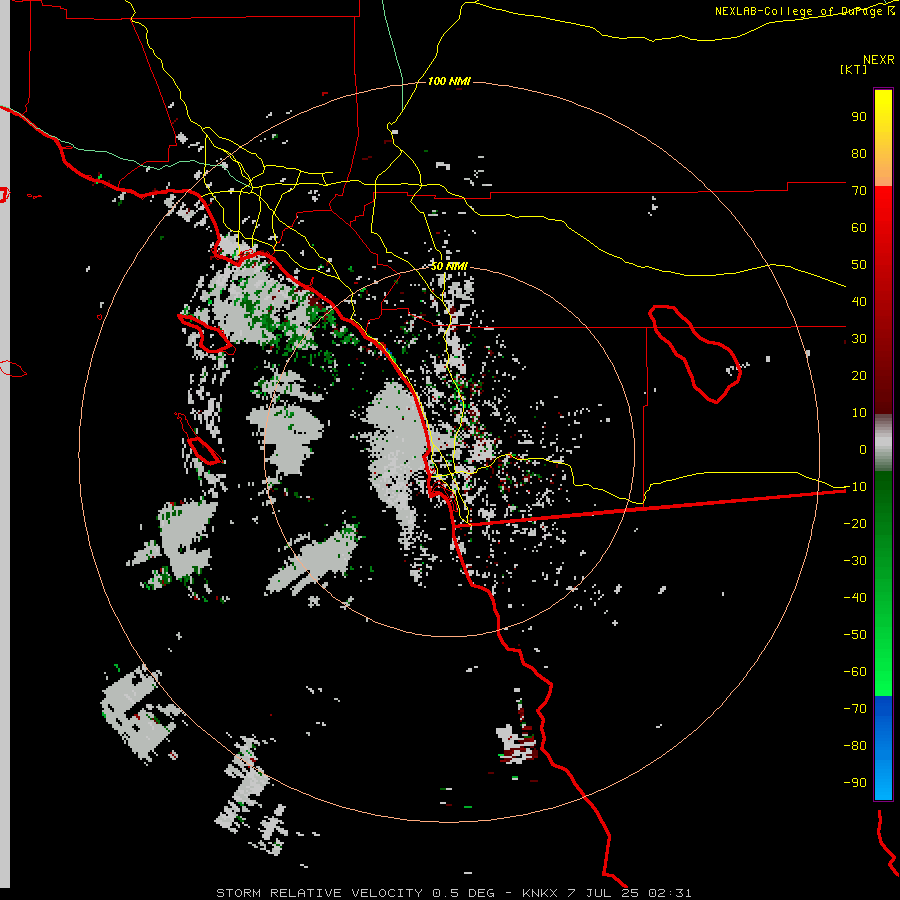
Task: Click the 40 value on the velocity scale
Action: [x=859, y=302]
